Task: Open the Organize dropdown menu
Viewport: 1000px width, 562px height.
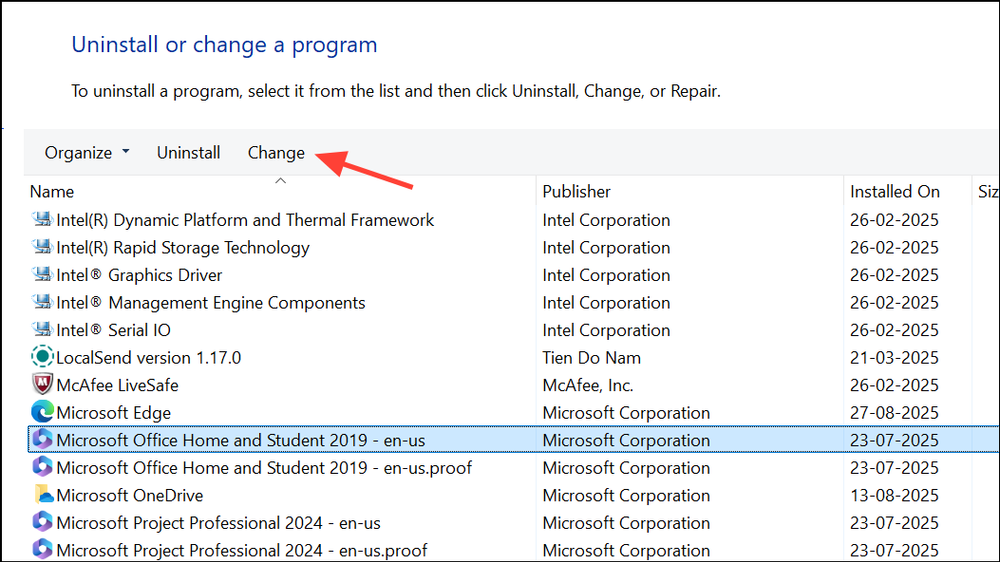Action: pyautogui.click(x=87, y=152)
